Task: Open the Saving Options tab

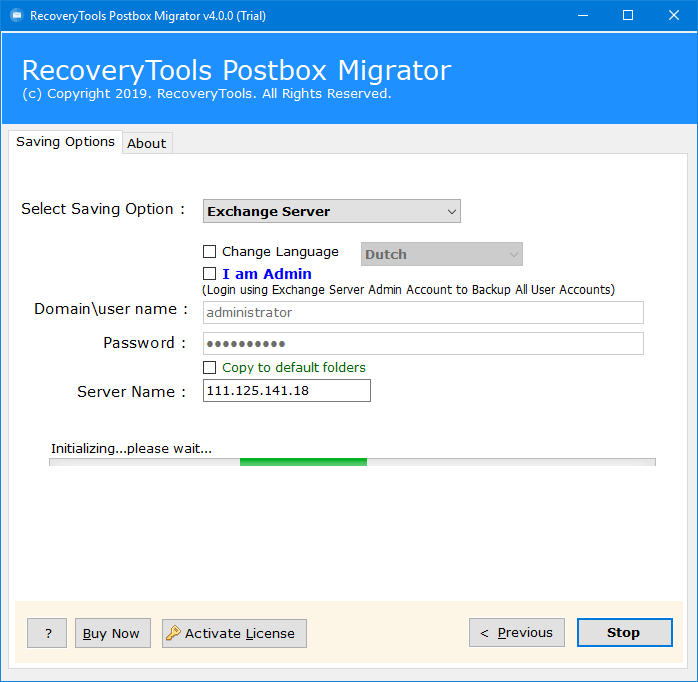Action: (x=65, y=142)
